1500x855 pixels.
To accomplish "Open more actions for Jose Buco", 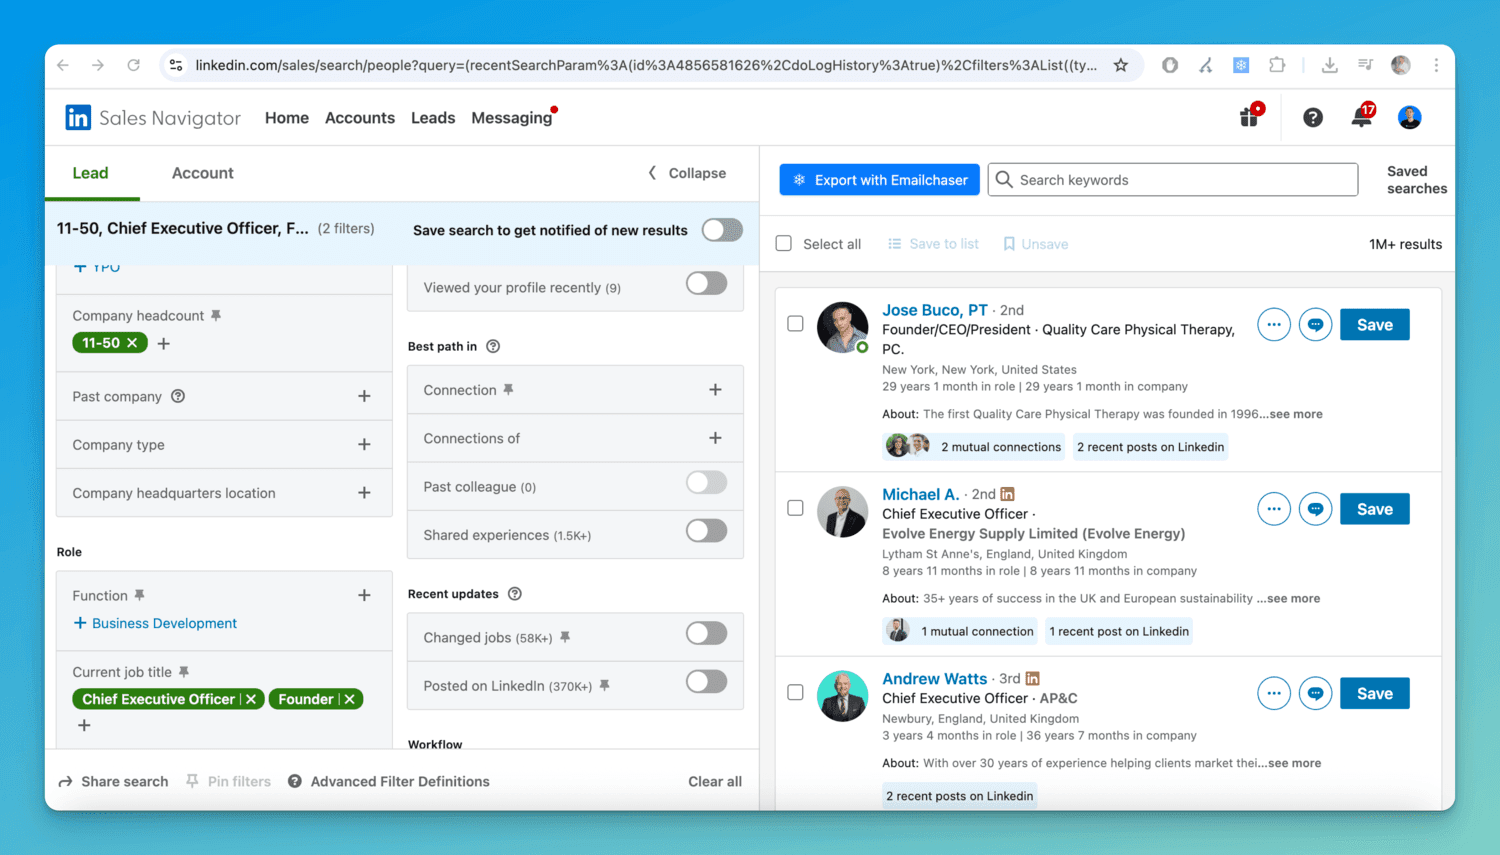I will [1274, 325].
